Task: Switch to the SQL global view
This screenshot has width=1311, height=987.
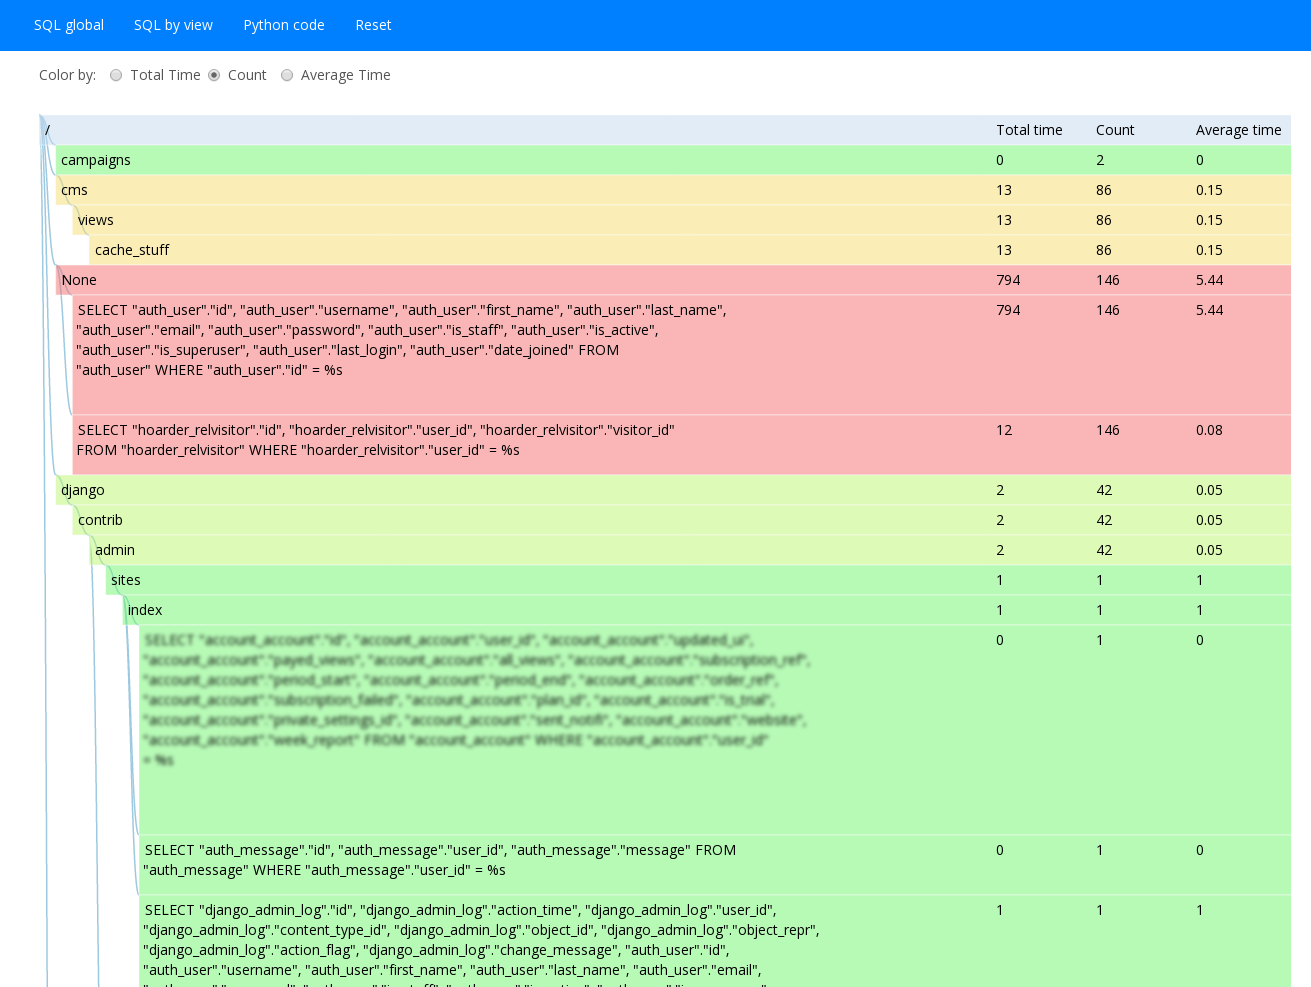Action: coord(68,25)
